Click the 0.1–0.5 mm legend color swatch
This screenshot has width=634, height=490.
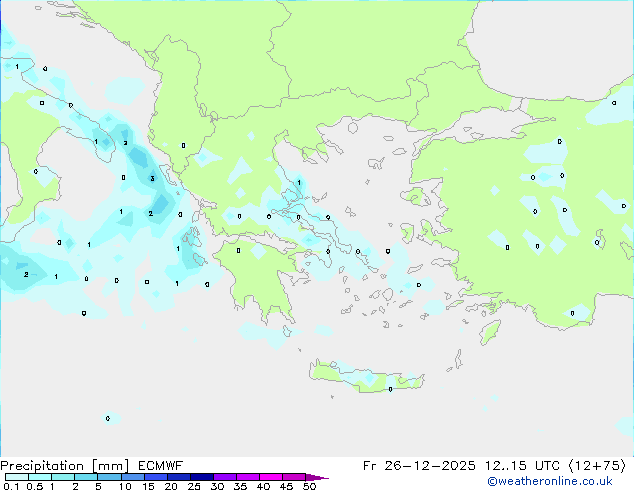coord(17,477)
